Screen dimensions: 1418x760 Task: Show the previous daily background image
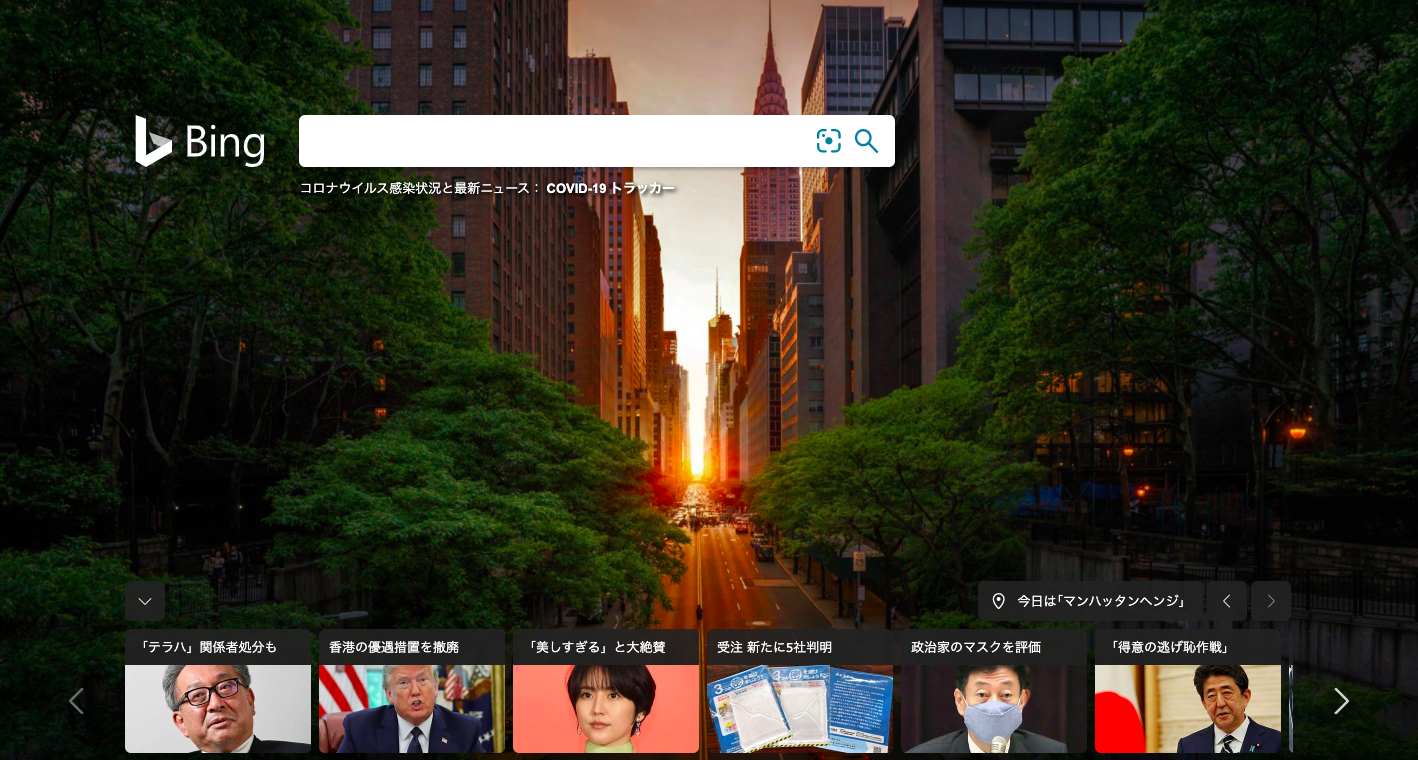click(1226, 601)
